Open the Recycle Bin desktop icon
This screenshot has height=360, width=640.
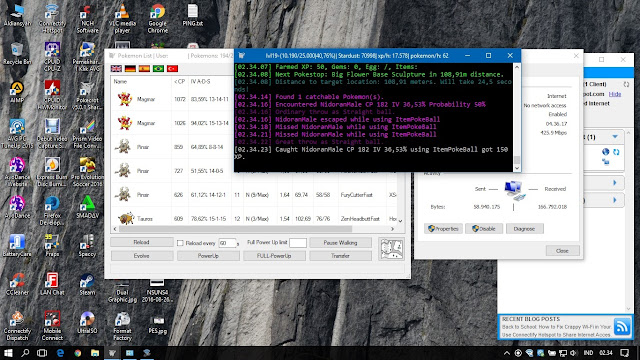point(17,53)
